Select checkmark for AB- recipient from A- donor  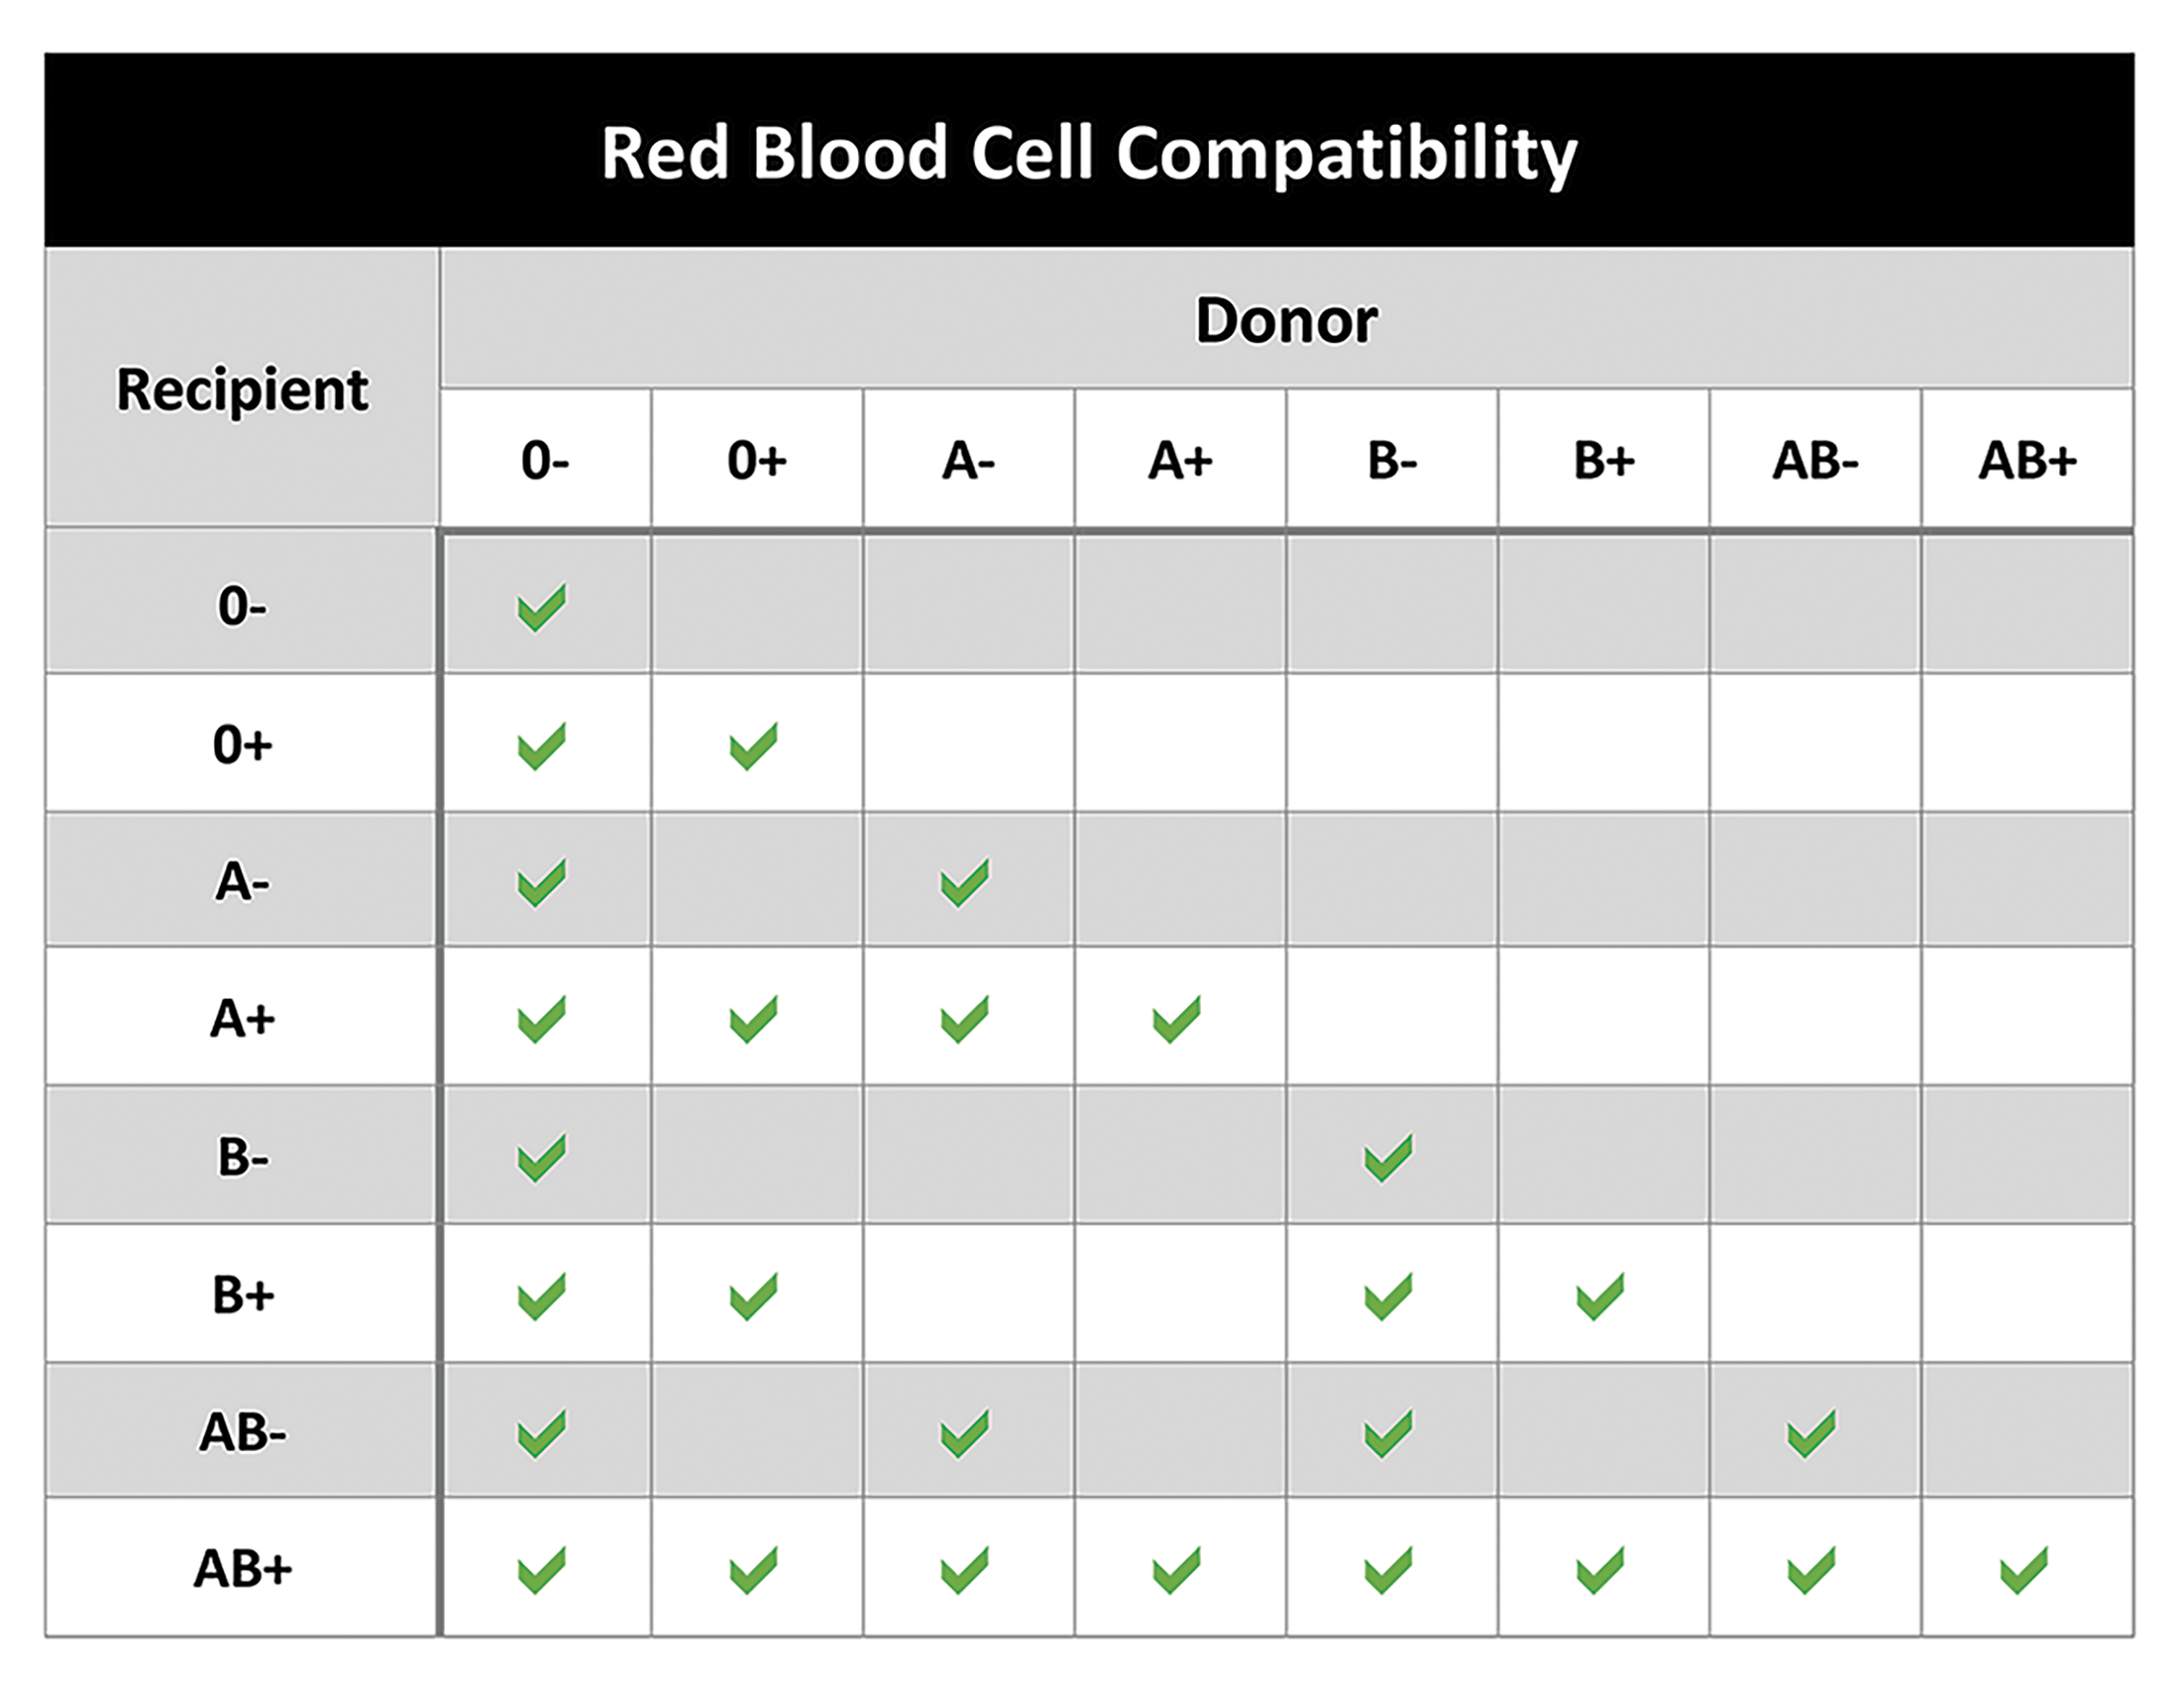[965, 1433]
